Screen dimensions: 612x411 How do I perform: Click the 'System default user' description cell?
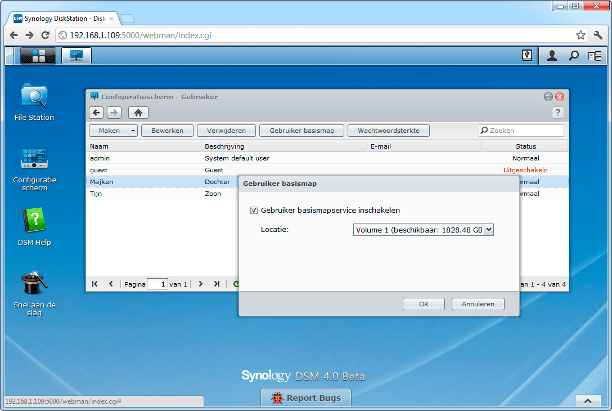237,158
